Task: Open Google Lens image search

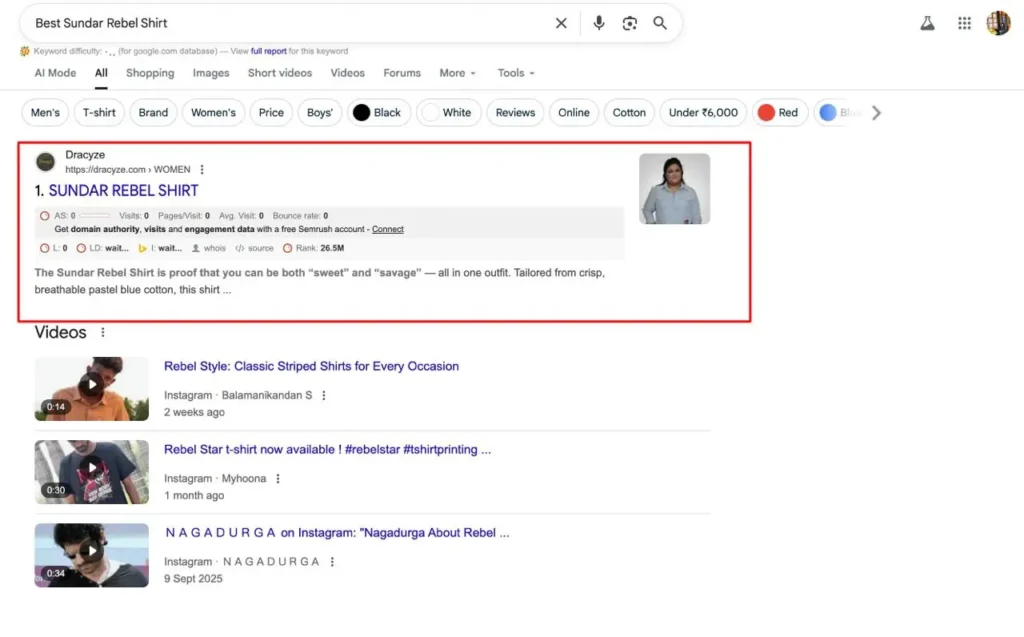Action: pyautogui.click(x=629, y=23)
